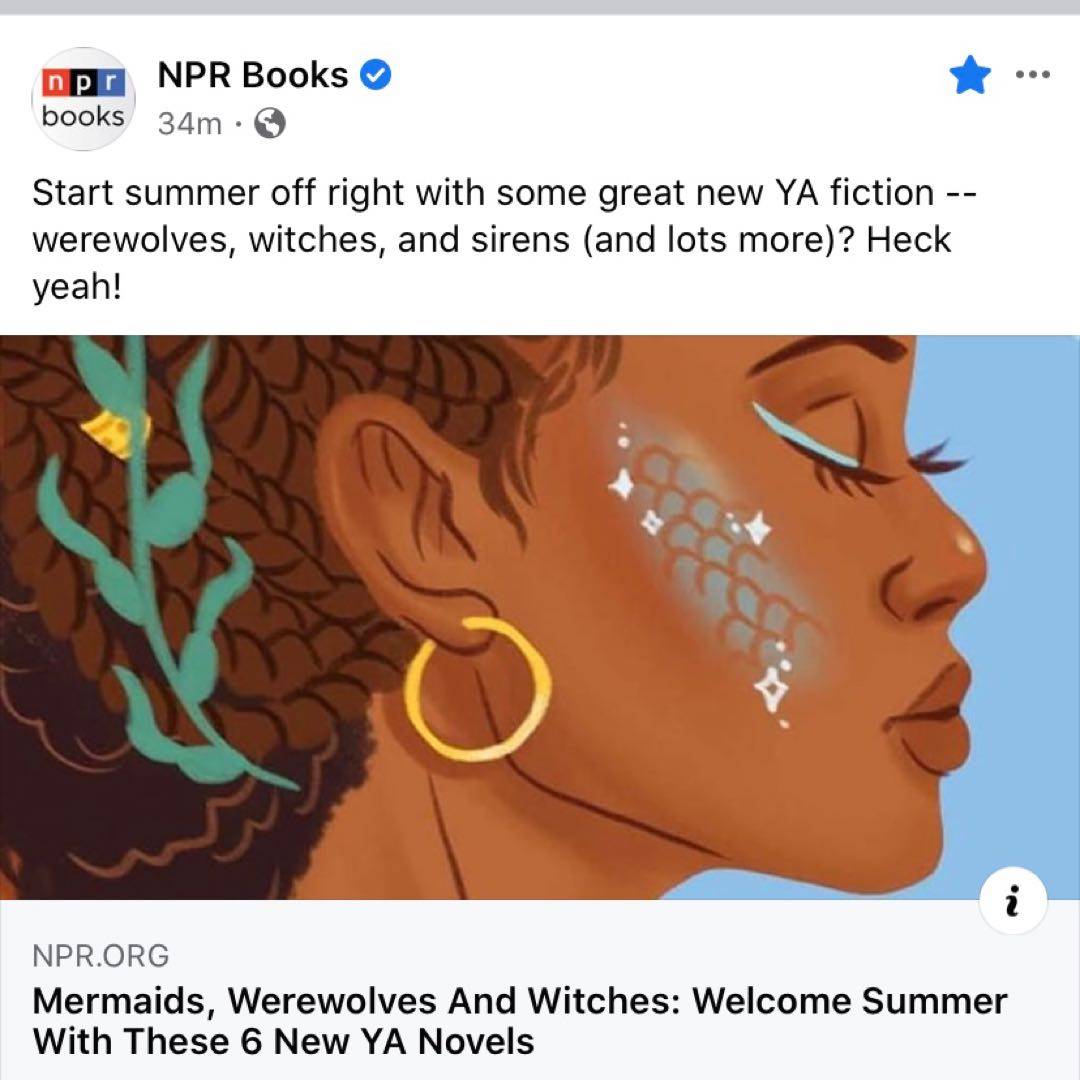Click the gold hoop earring in illustration
This screenshot has height=1080, width=1080.
tap(477, 689)
